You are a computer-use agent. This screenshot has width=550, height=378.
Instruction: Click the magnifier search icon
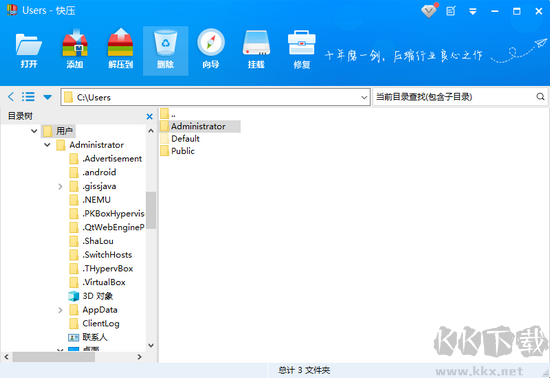(x=540, y=96)
